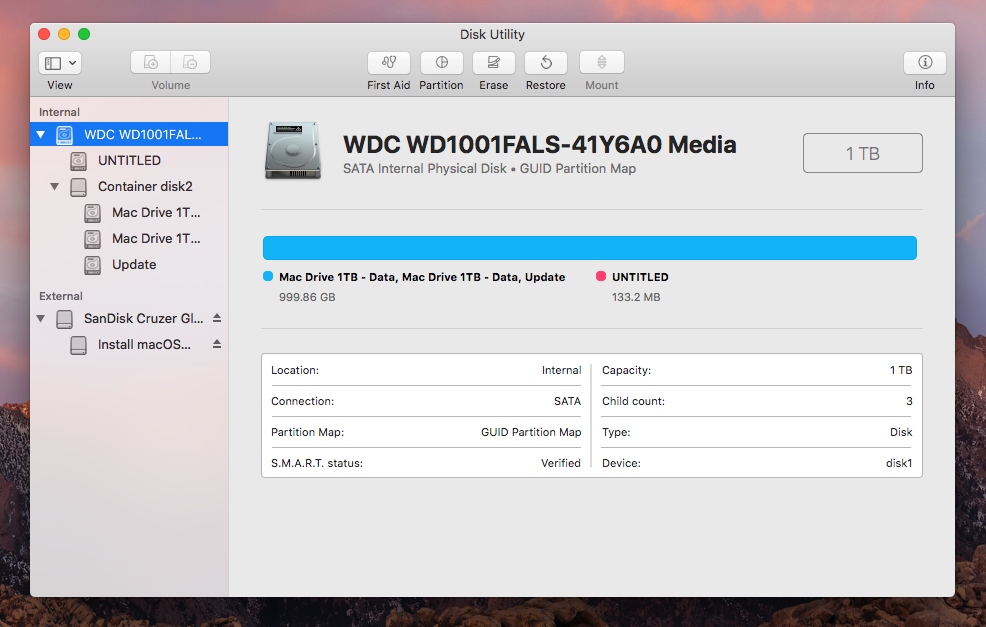The image size is (986, 627).
Task: Collapse the WDC WD1001FAL disk disclosure triangle
Action: [x=41, y=135]
